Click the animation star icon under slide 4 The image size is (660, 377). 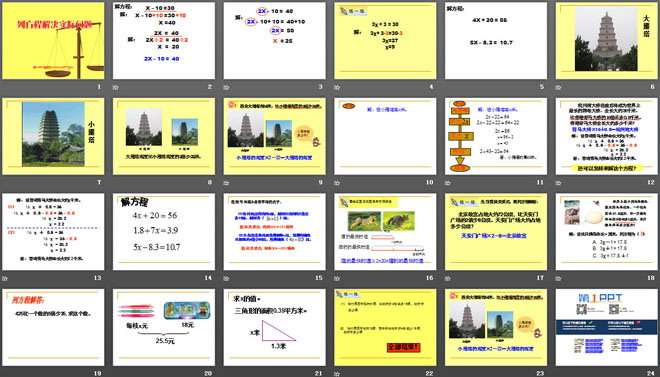337,88
